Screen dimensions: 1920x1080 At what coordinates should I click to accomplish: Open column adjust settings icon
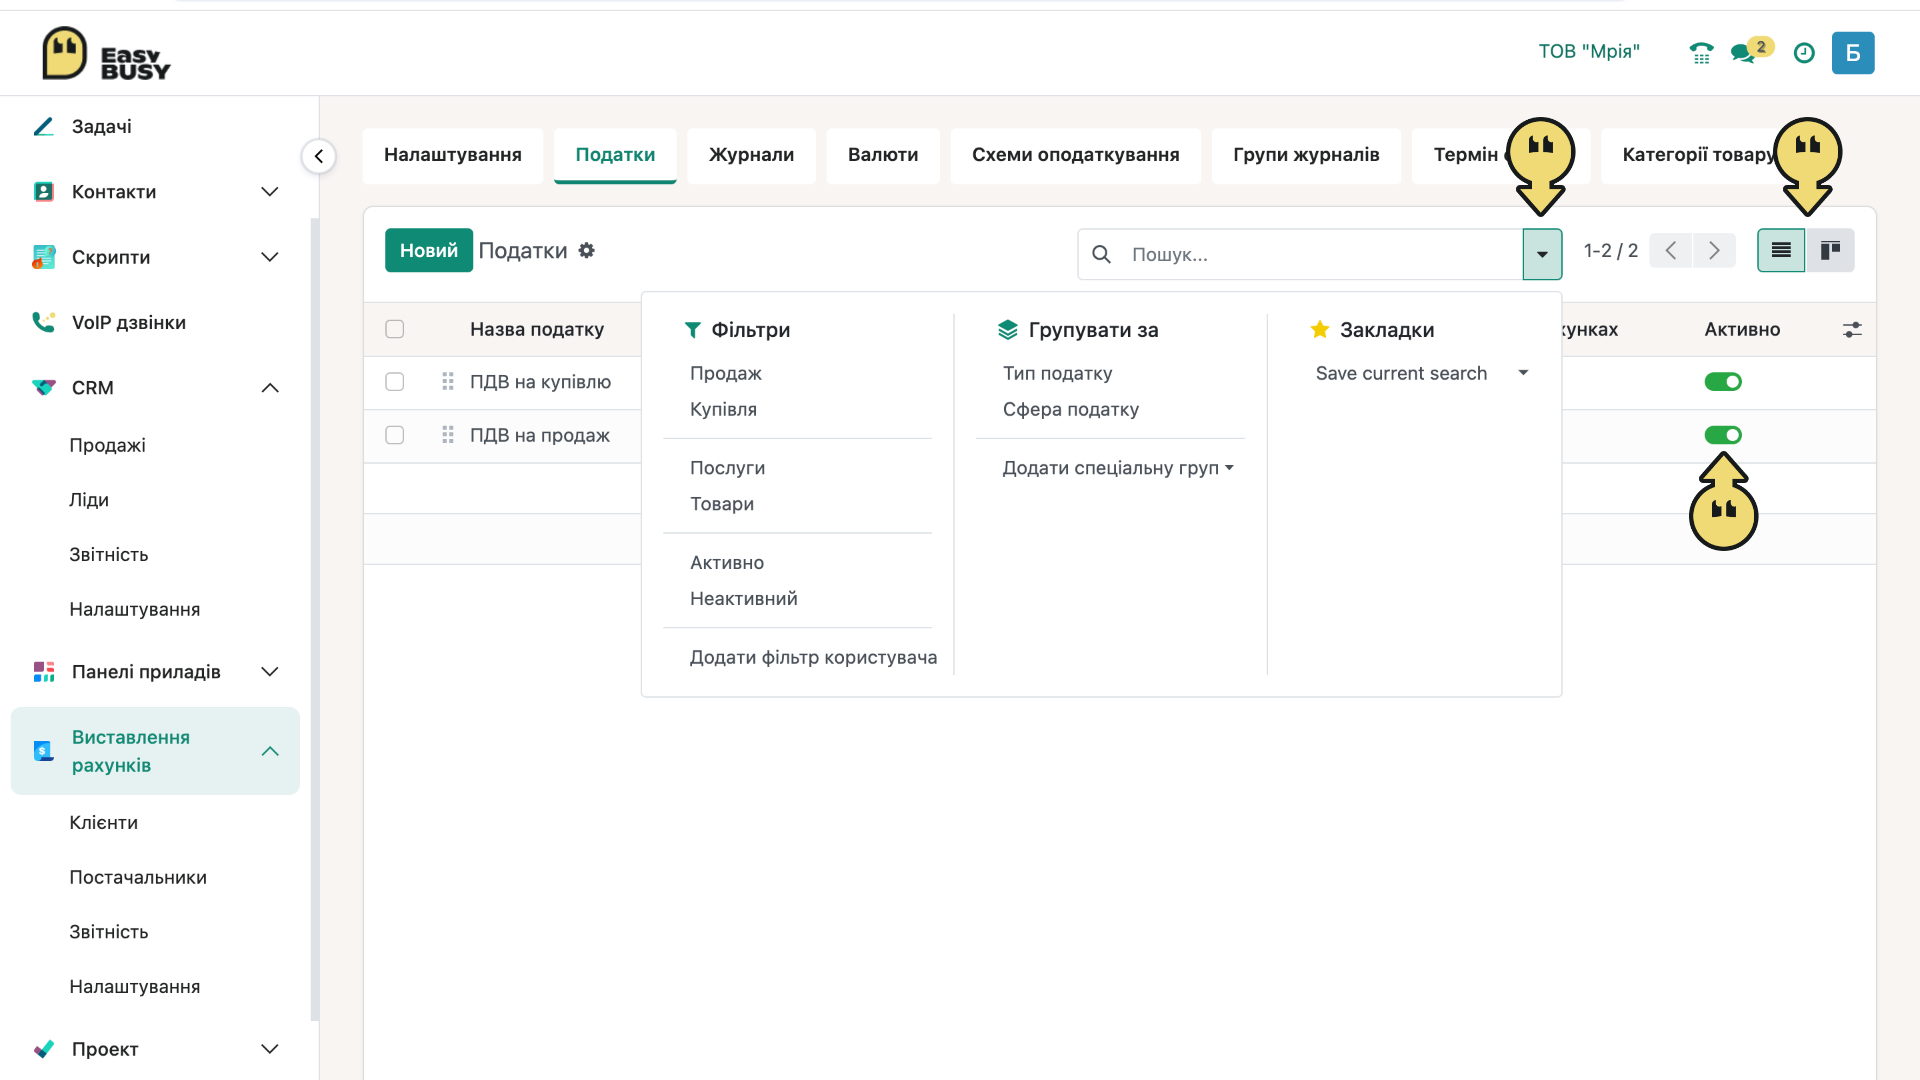[1852, 330]
